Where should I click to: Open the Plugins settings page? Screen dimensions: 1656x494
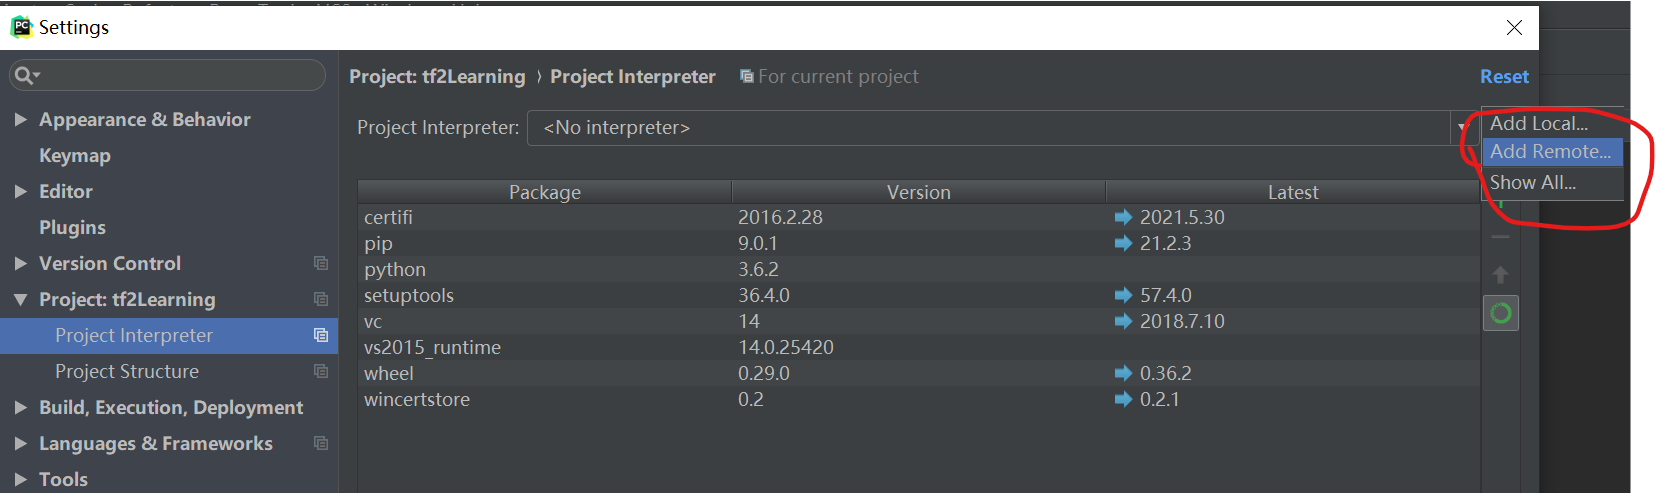[72, 228]
